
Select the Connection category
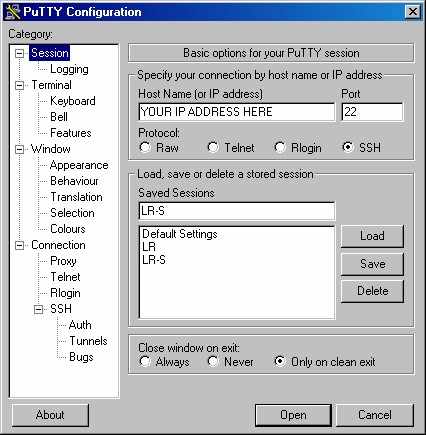click(x=58, y=245)
